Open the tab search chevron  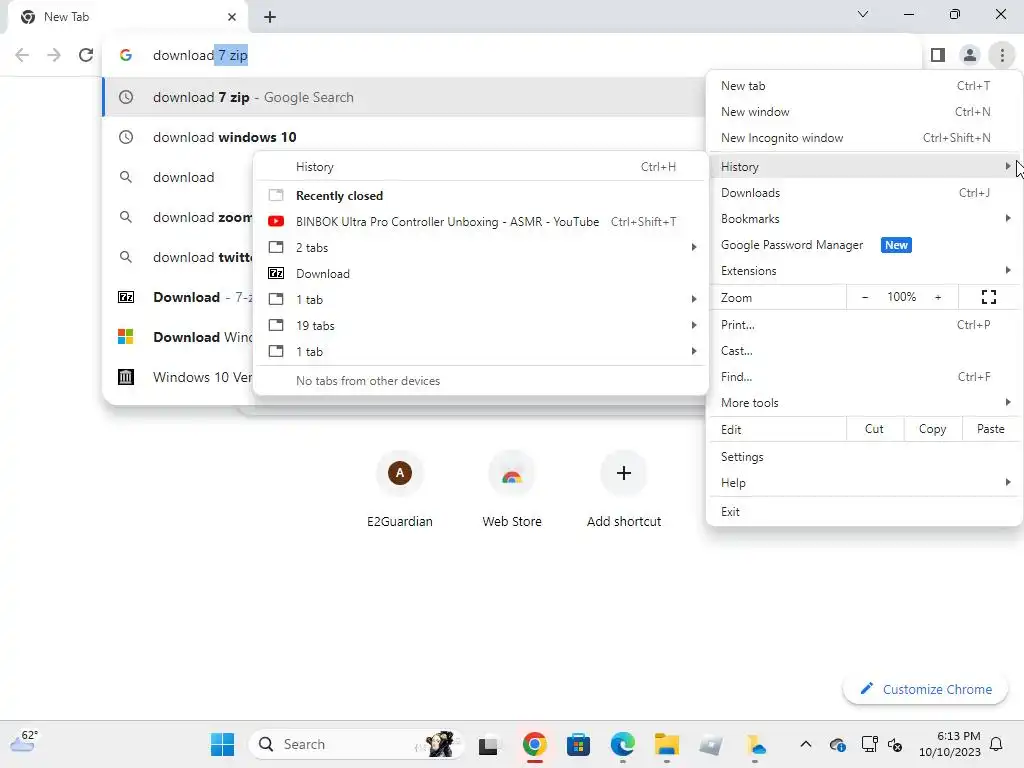pos(863,14)
